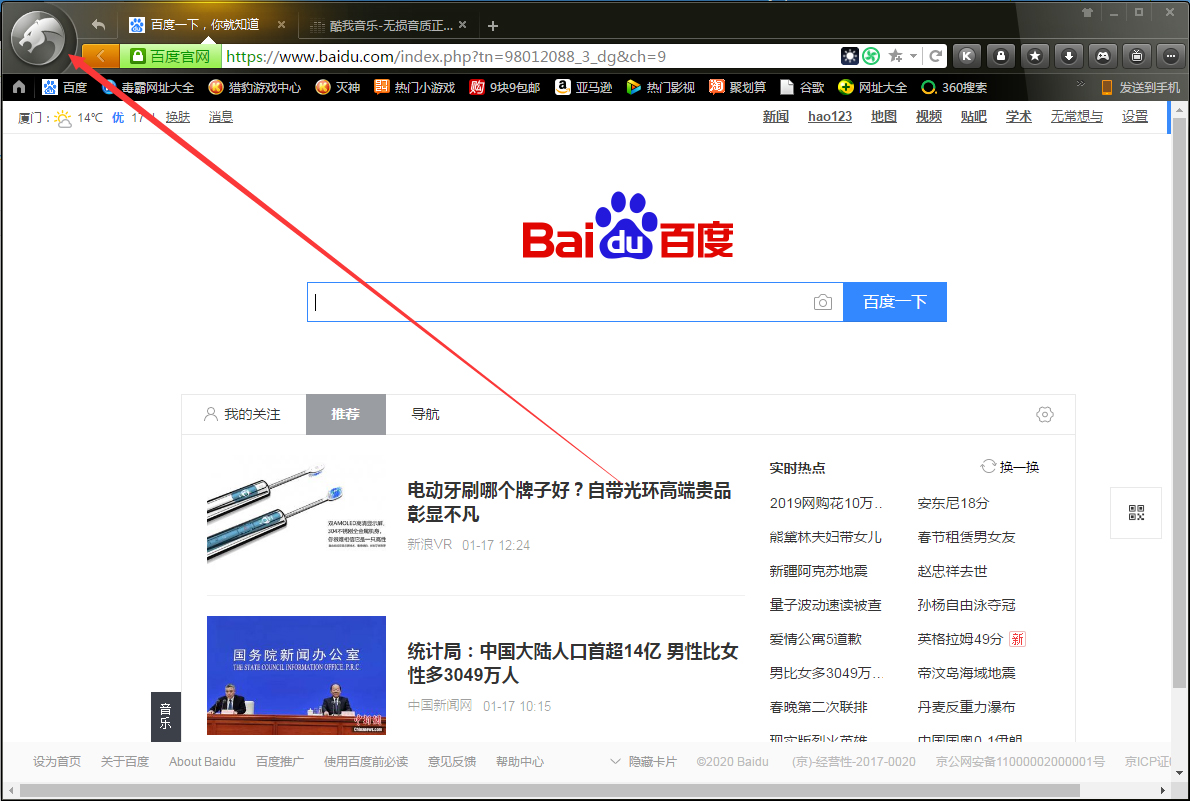This screenshot has width=1190, height=801.
Task: Open the QR code panel on the right edge
Action: tap(1135, 513)
